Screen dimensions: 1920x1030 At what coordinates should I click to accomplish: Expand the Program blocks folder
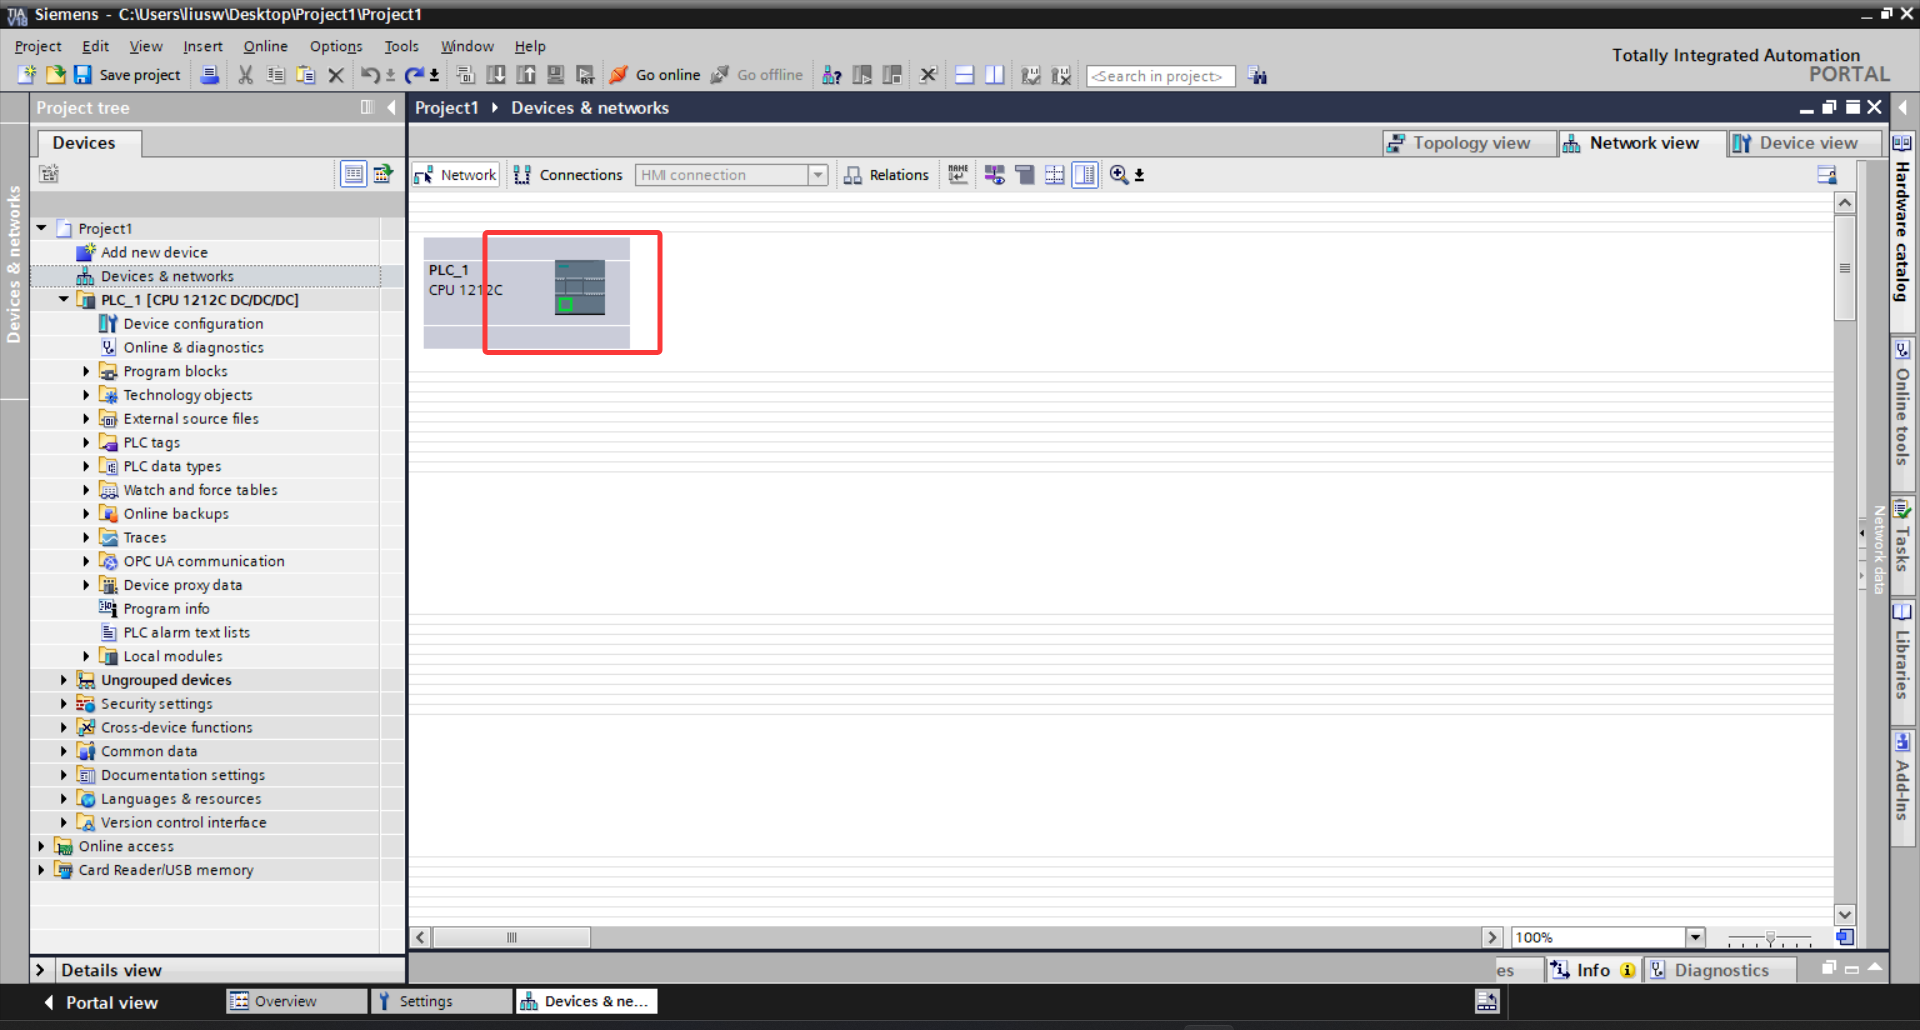86,371
